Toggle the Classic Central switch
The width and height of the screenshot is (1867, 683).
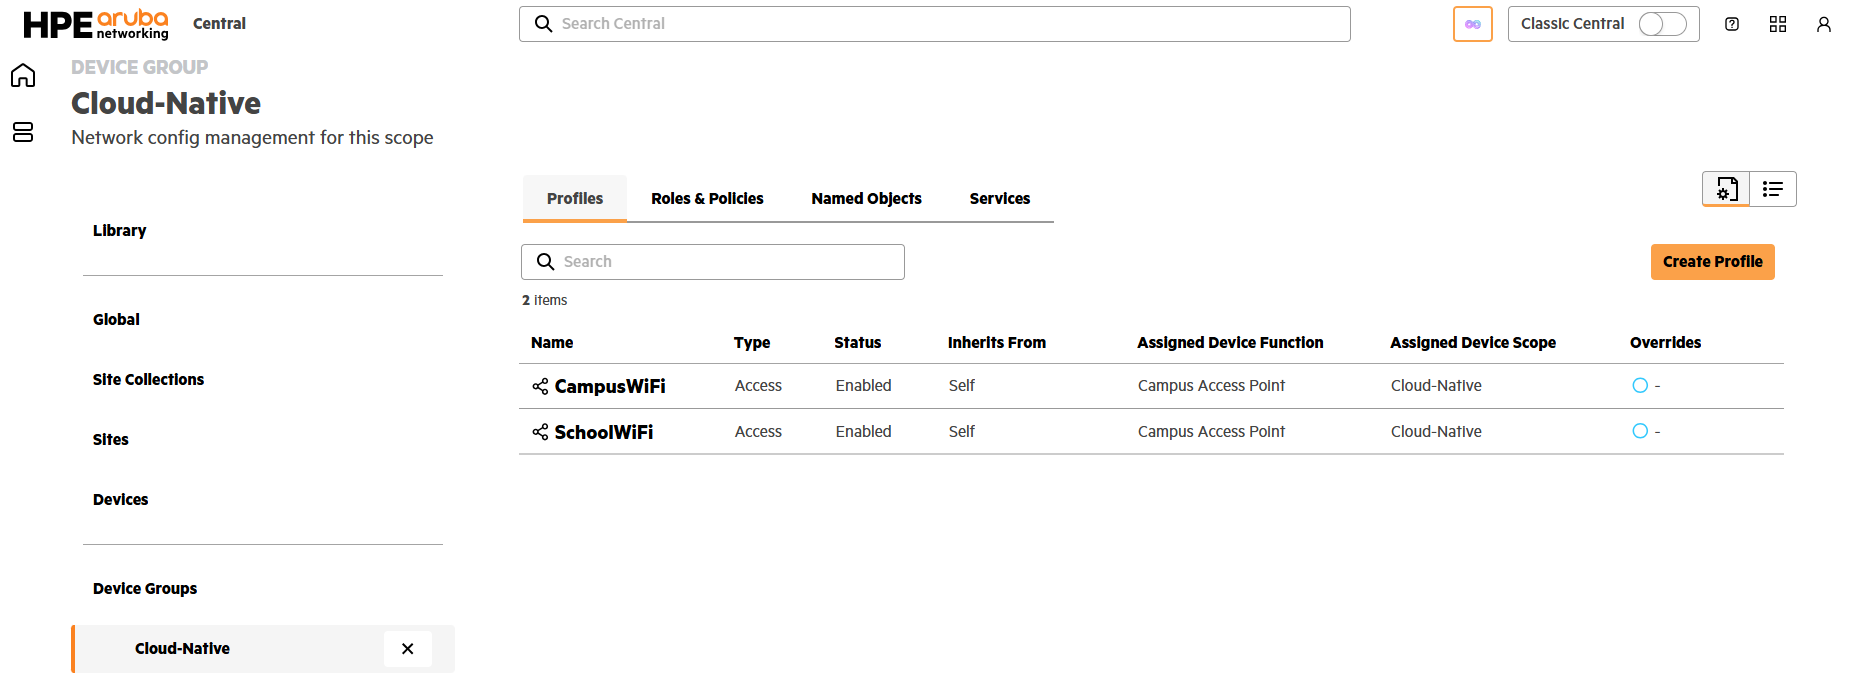[1662, 24]
